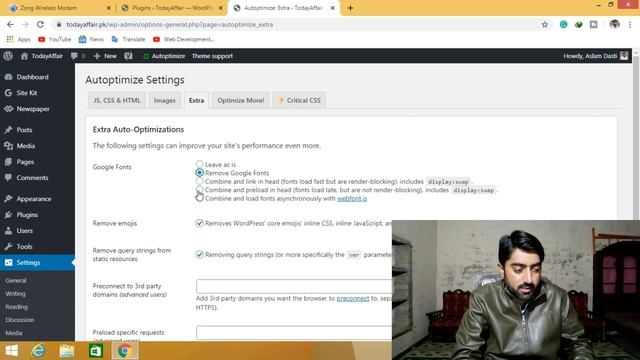Screen dimensions: 640x360
Task: Click Preload specific requests field
Action: pyautogui.click(x=294, y=333)
